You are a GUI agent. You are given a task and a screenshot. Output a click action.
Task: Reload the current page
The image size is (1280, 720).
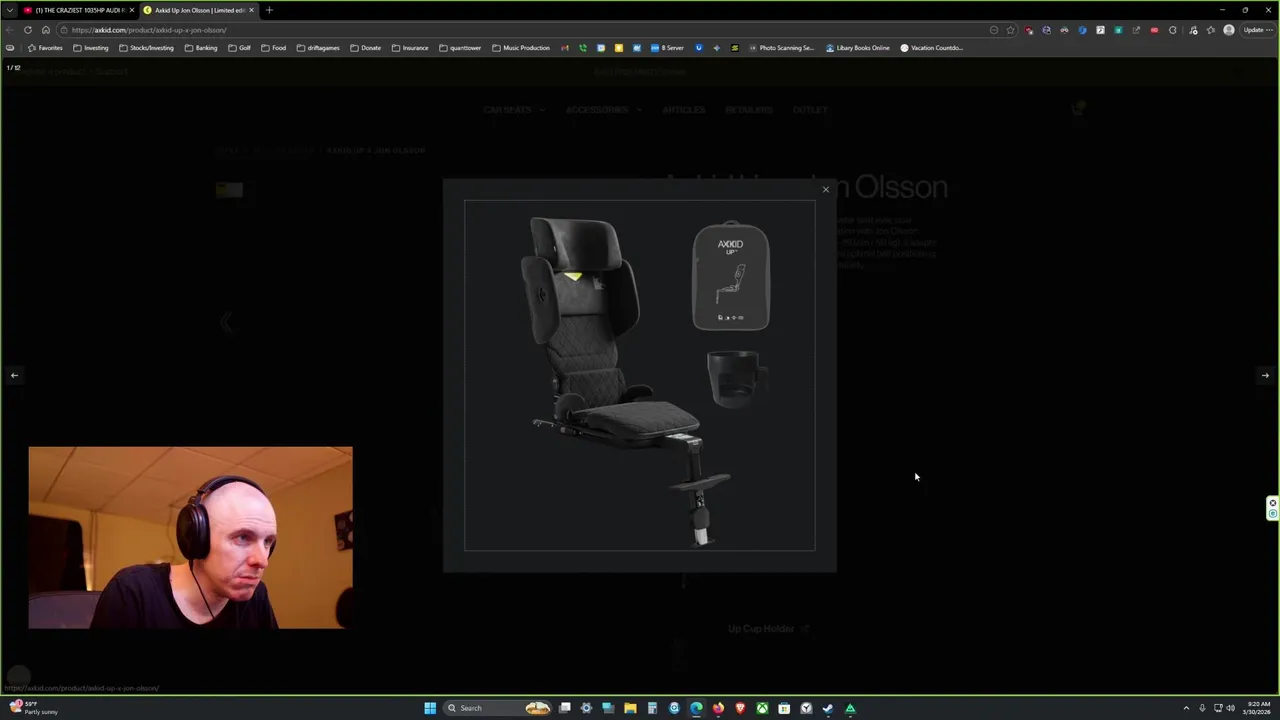[x=27, y=30]
